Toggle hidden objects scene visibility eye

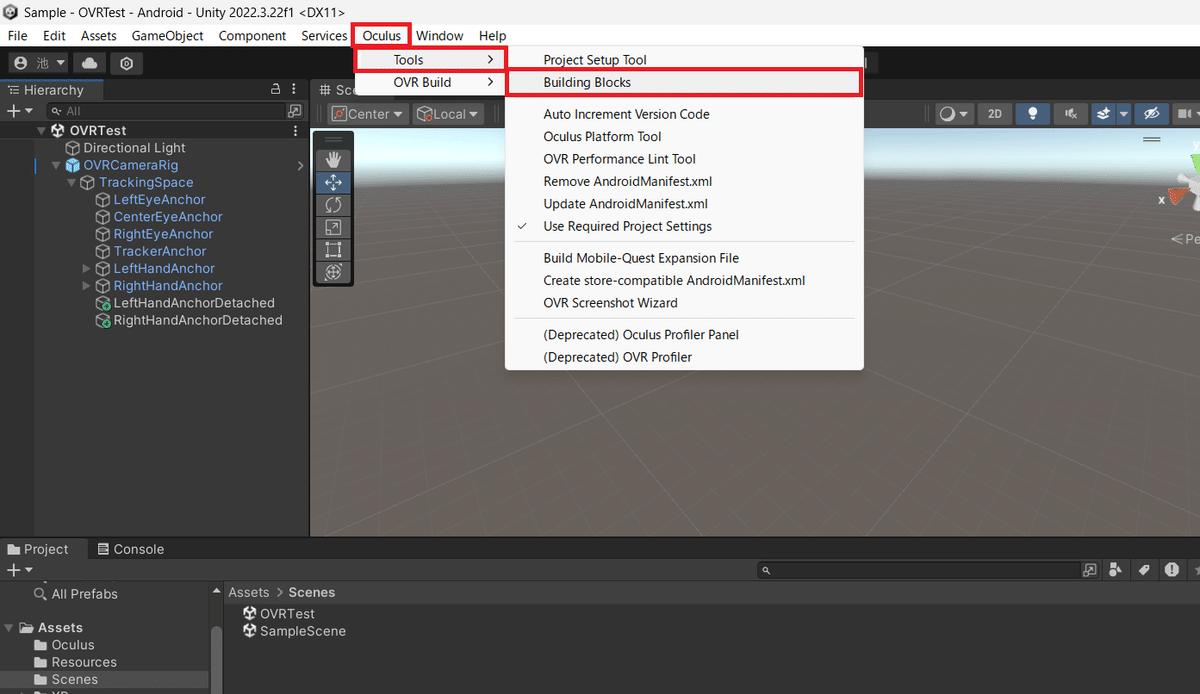pyautogui.click(x=1152, y=114)
